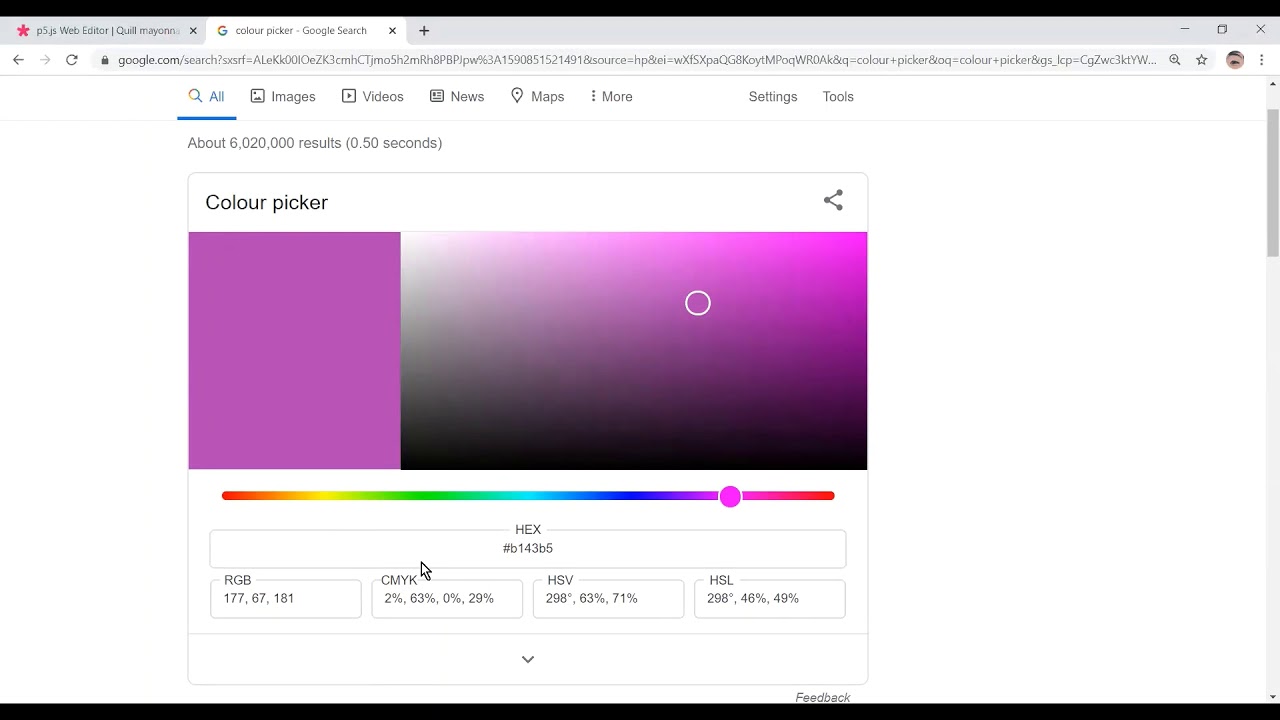The width and height of the screenshot is (1280, 720).
Task: Go forward to the next page
Action: click(x=45, y=60)
